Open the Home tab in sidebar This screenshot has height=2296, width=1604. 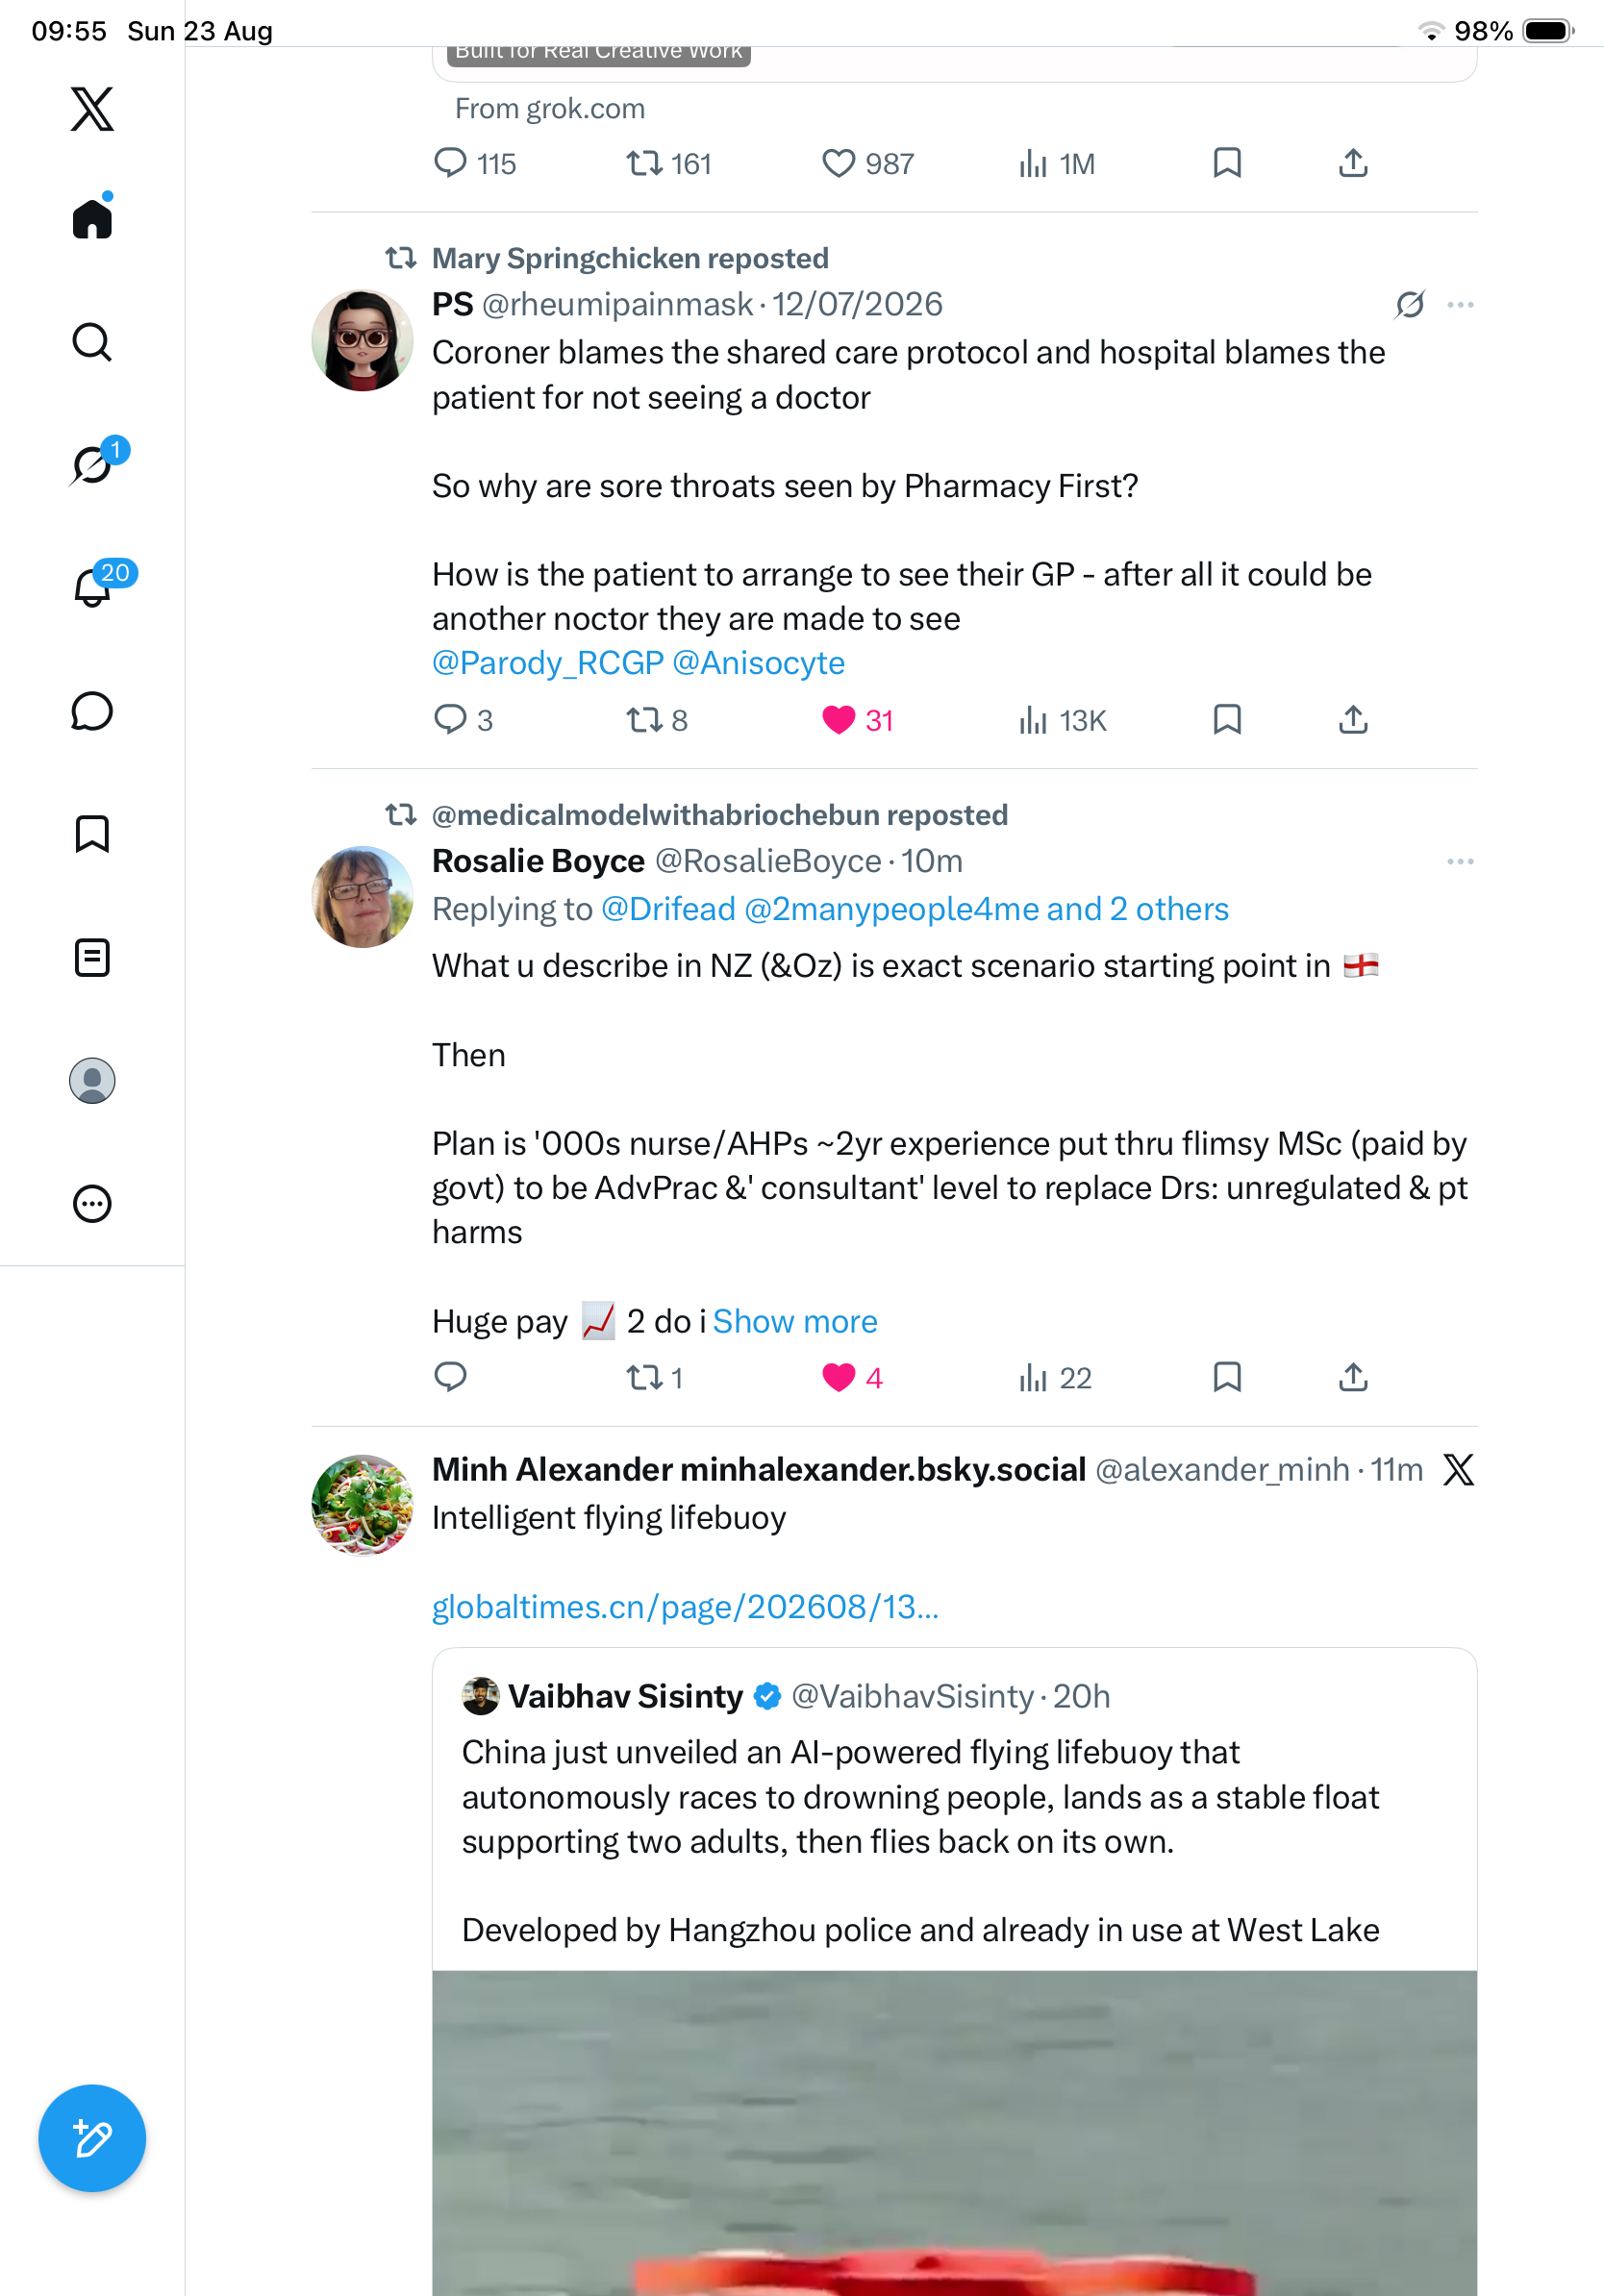point(92,217)
